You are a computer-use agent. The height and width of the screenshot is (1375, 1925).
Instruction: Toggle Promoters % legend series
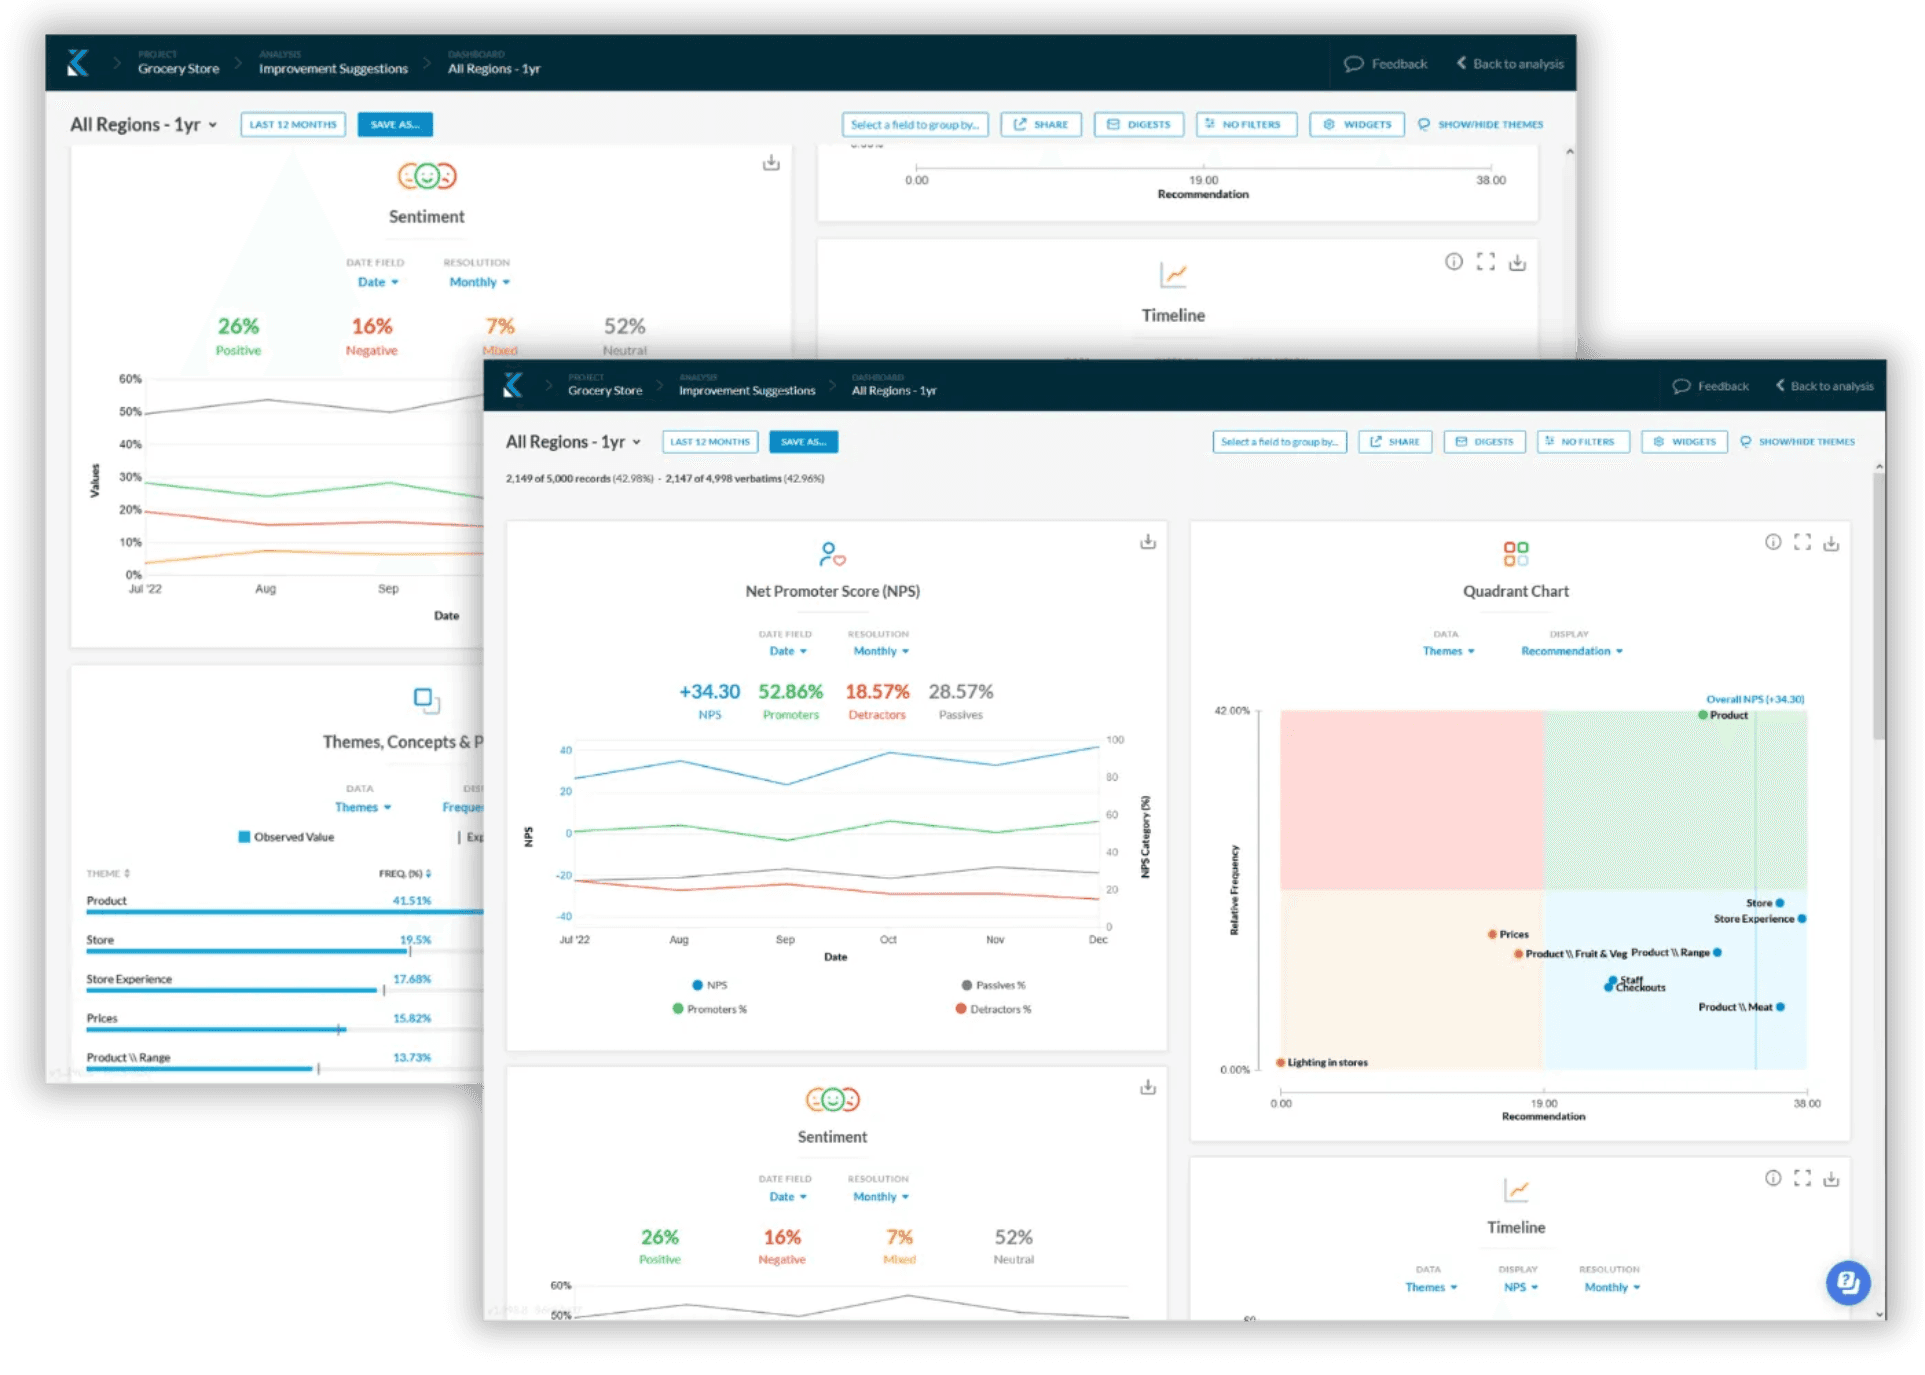click(710, 1009)
